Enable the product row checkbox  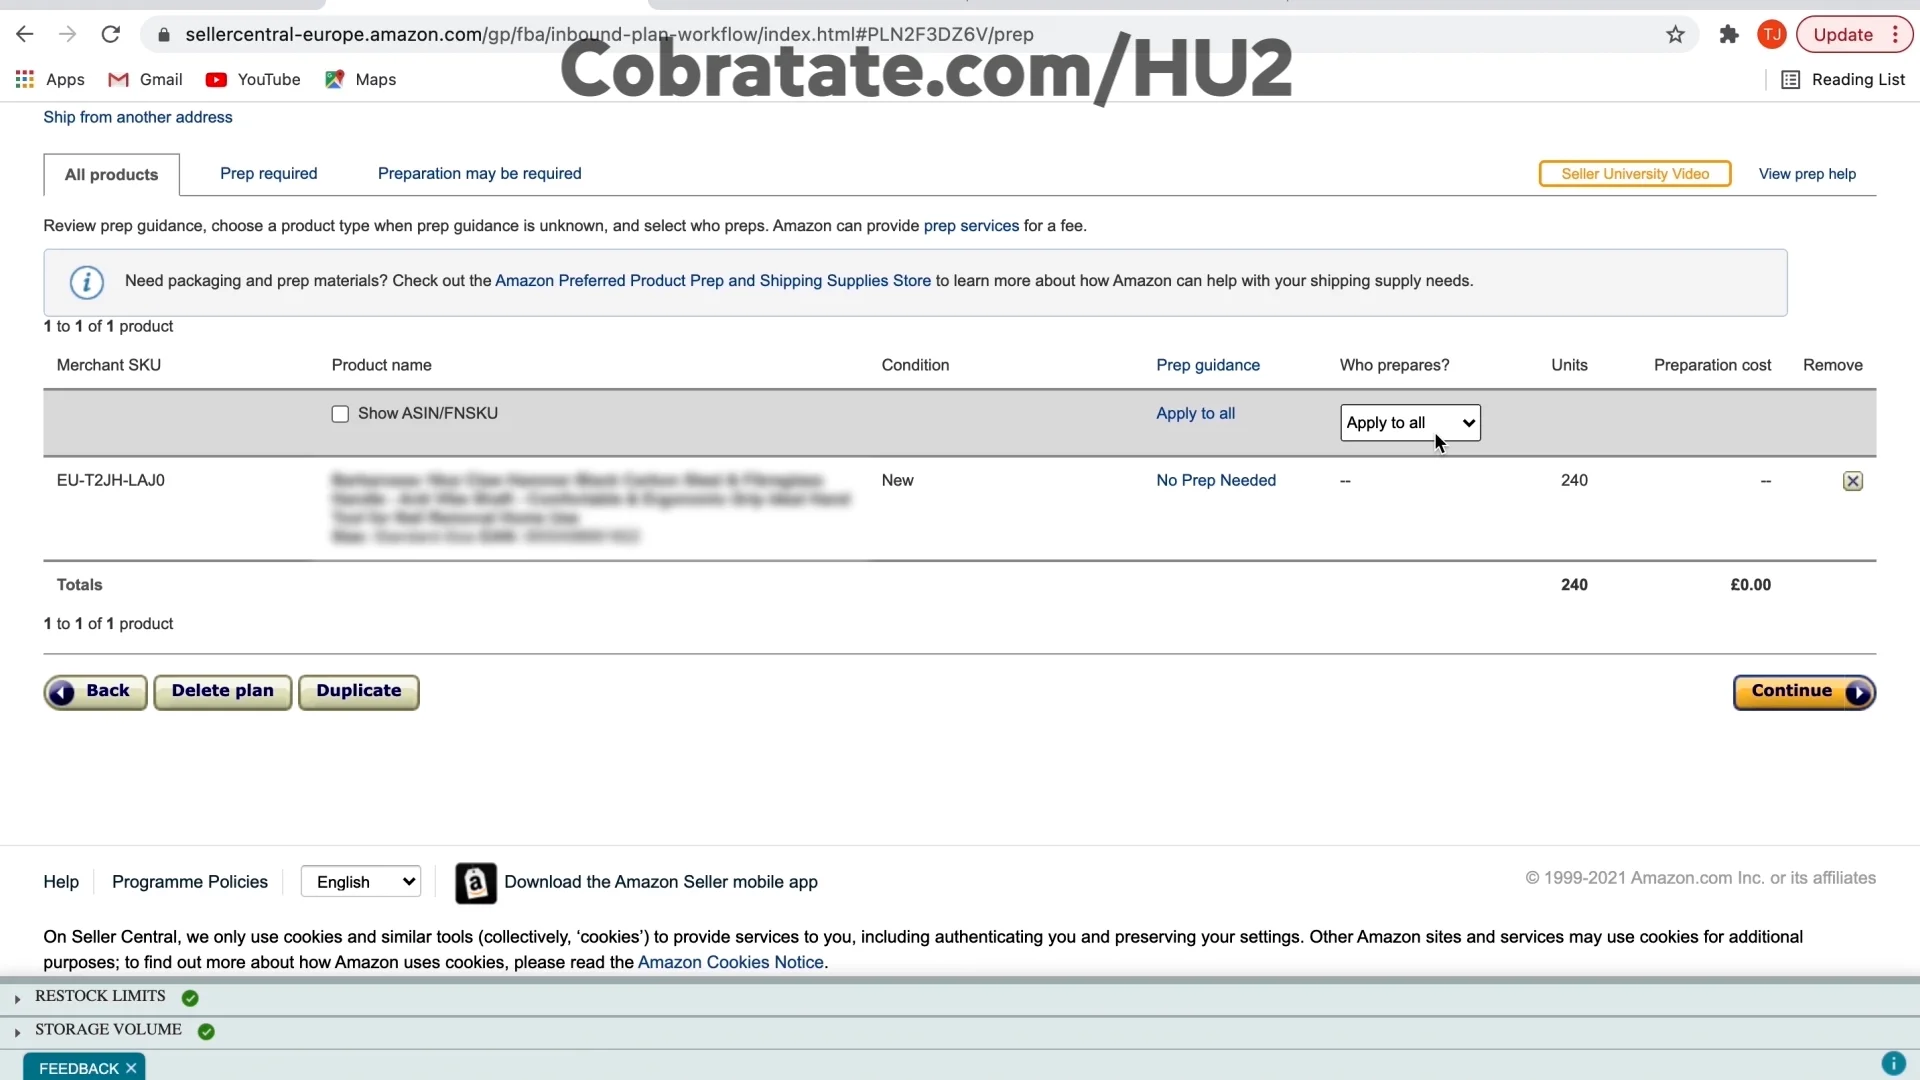(340, 413)
